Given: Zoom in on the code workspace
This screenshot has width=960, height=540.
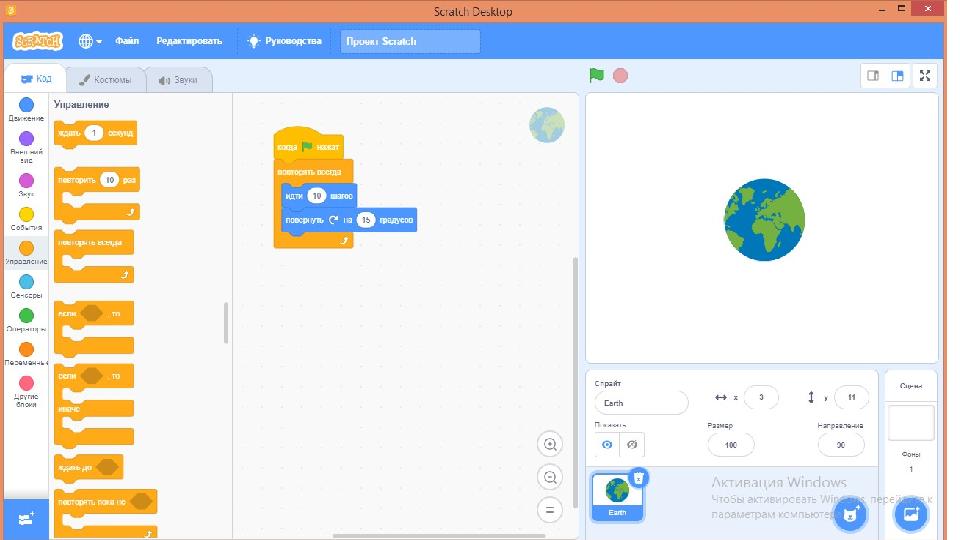Looking at the screenshot, I should 550,444.
